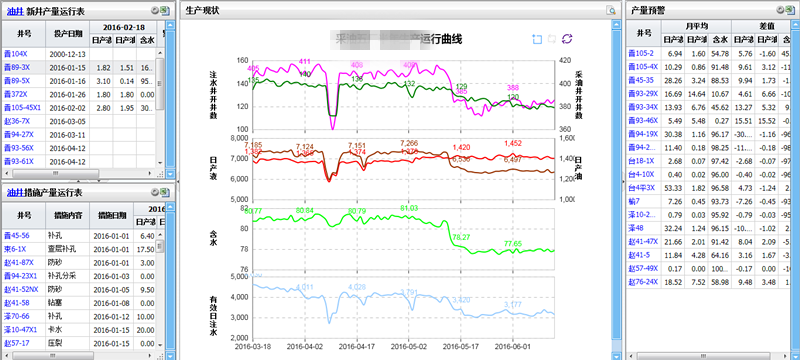Click the greyed zoom-back chart icon
800x360 pixels.
click(x=552, y=39)
